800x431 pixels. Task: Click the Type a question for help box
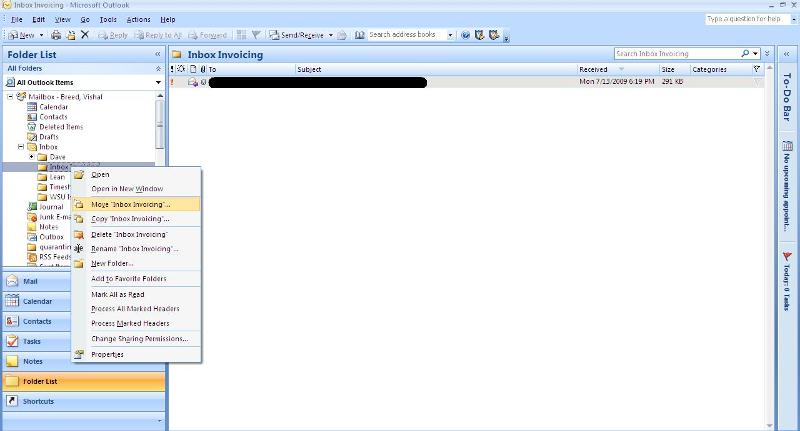(747, 19)
